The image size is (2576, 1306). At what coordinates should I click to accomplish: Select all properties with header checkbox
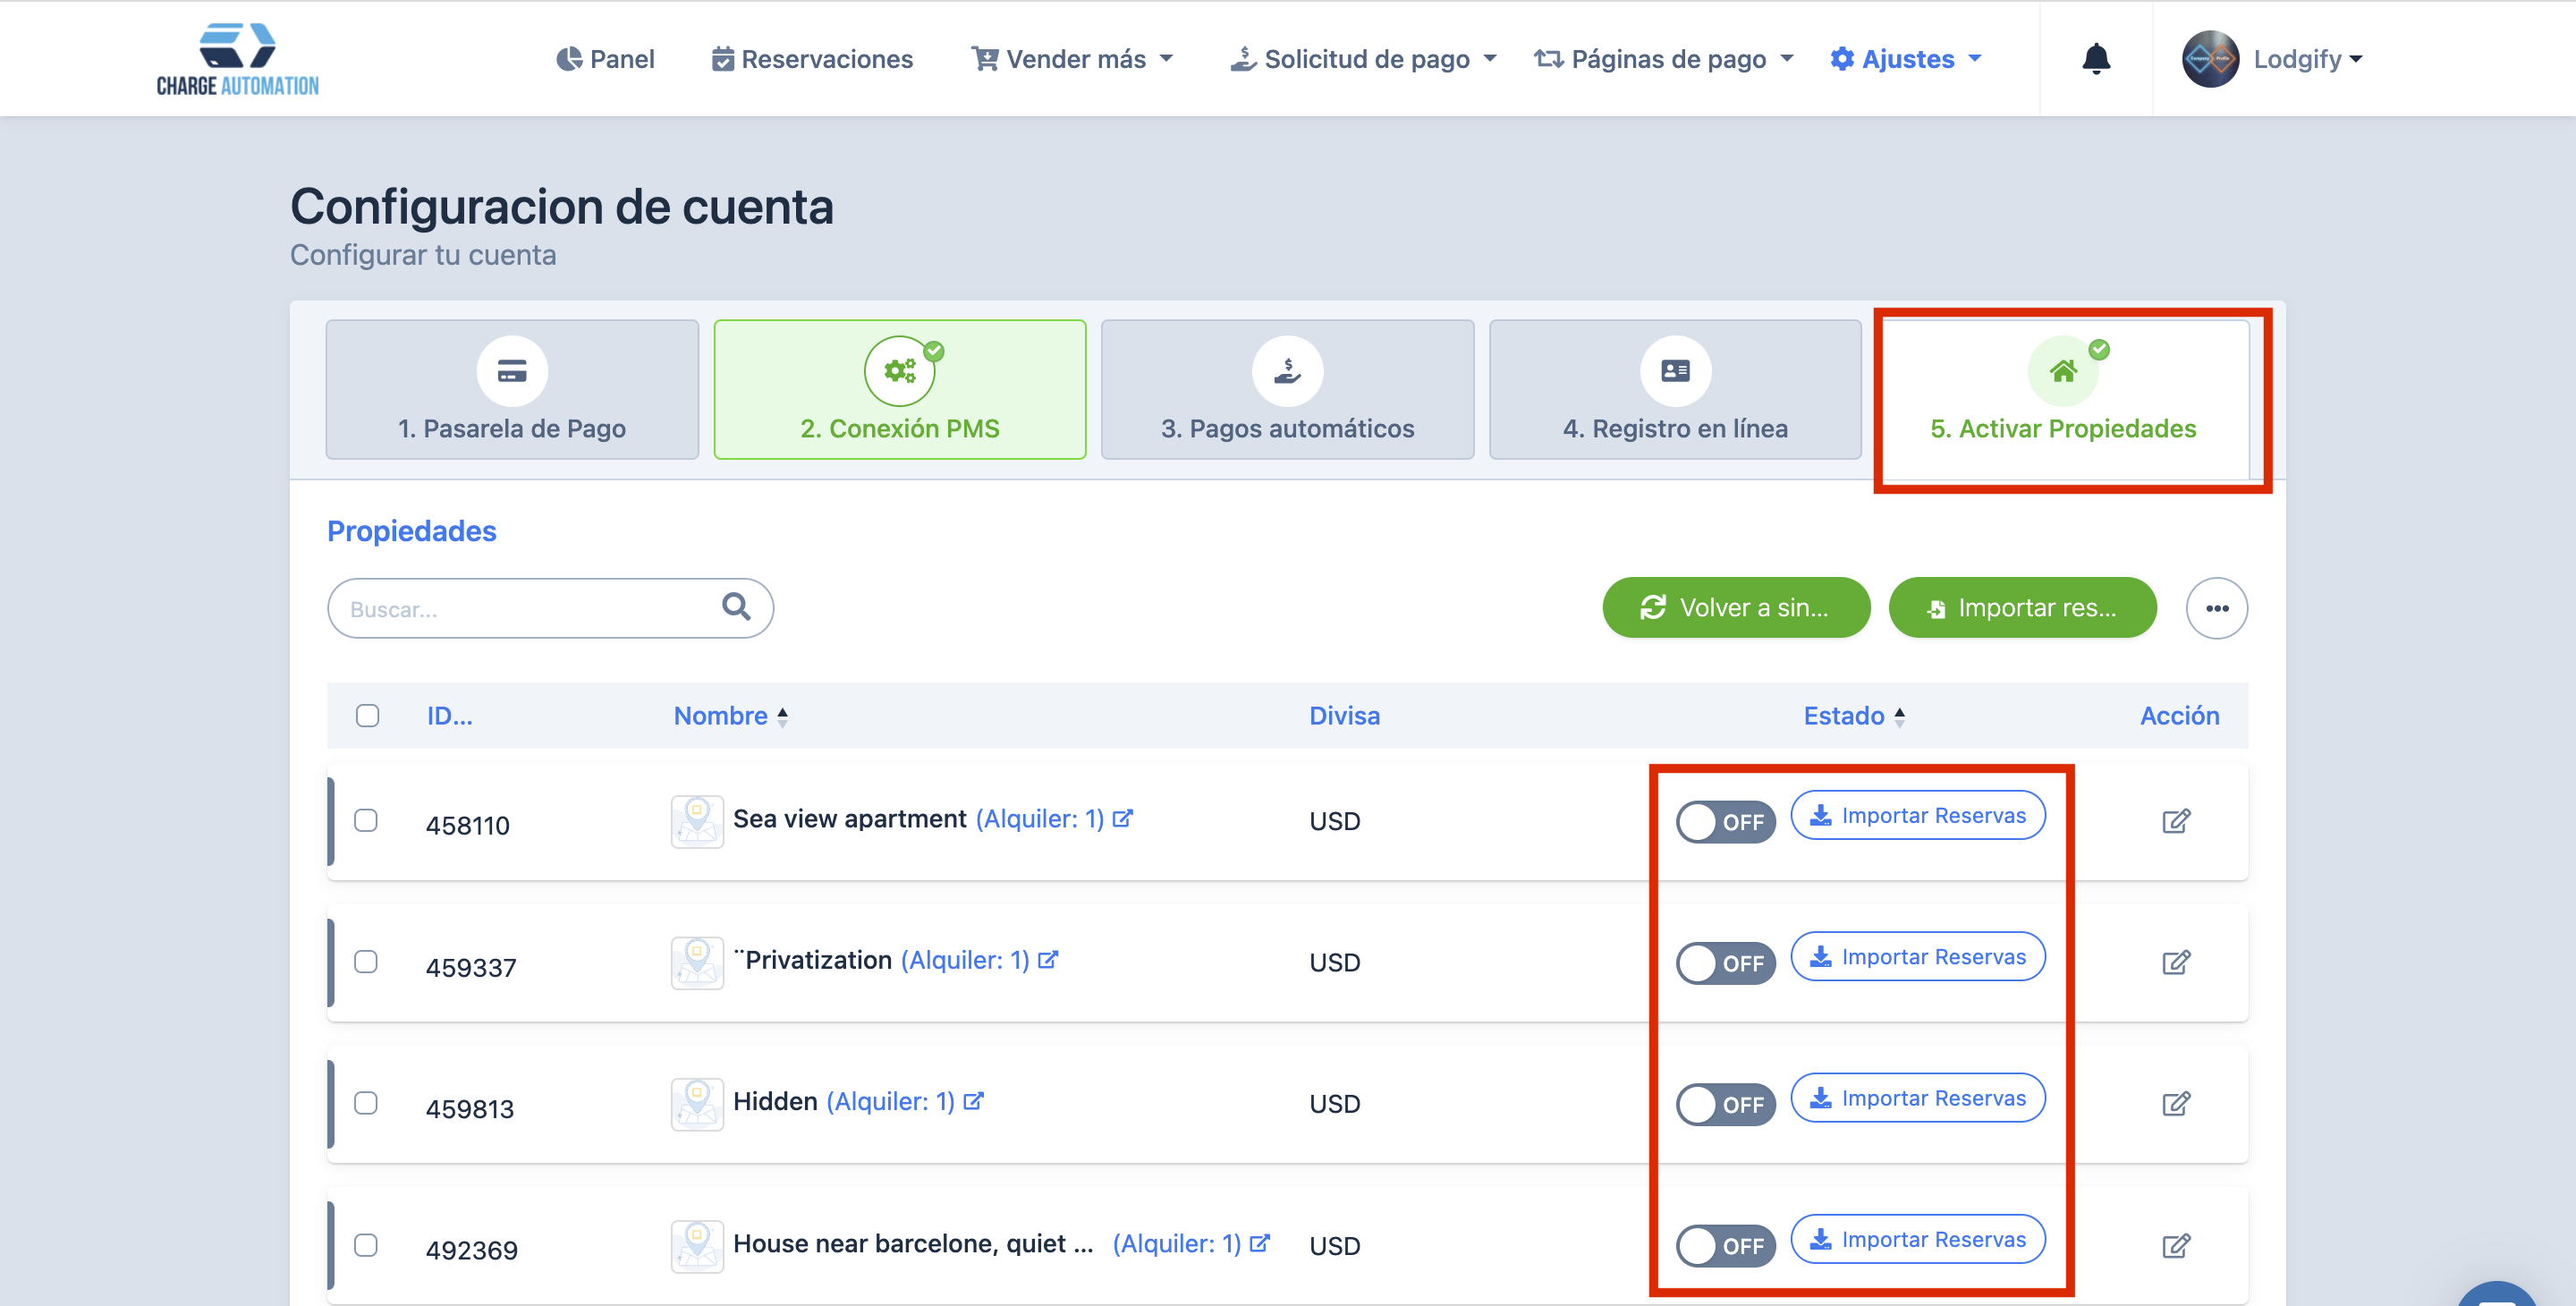click(367, 716)
